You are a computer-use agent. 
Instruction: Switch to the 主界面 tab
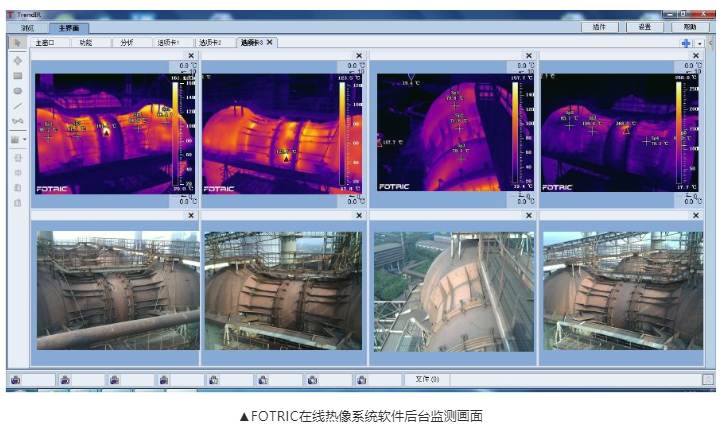(70, 28)
